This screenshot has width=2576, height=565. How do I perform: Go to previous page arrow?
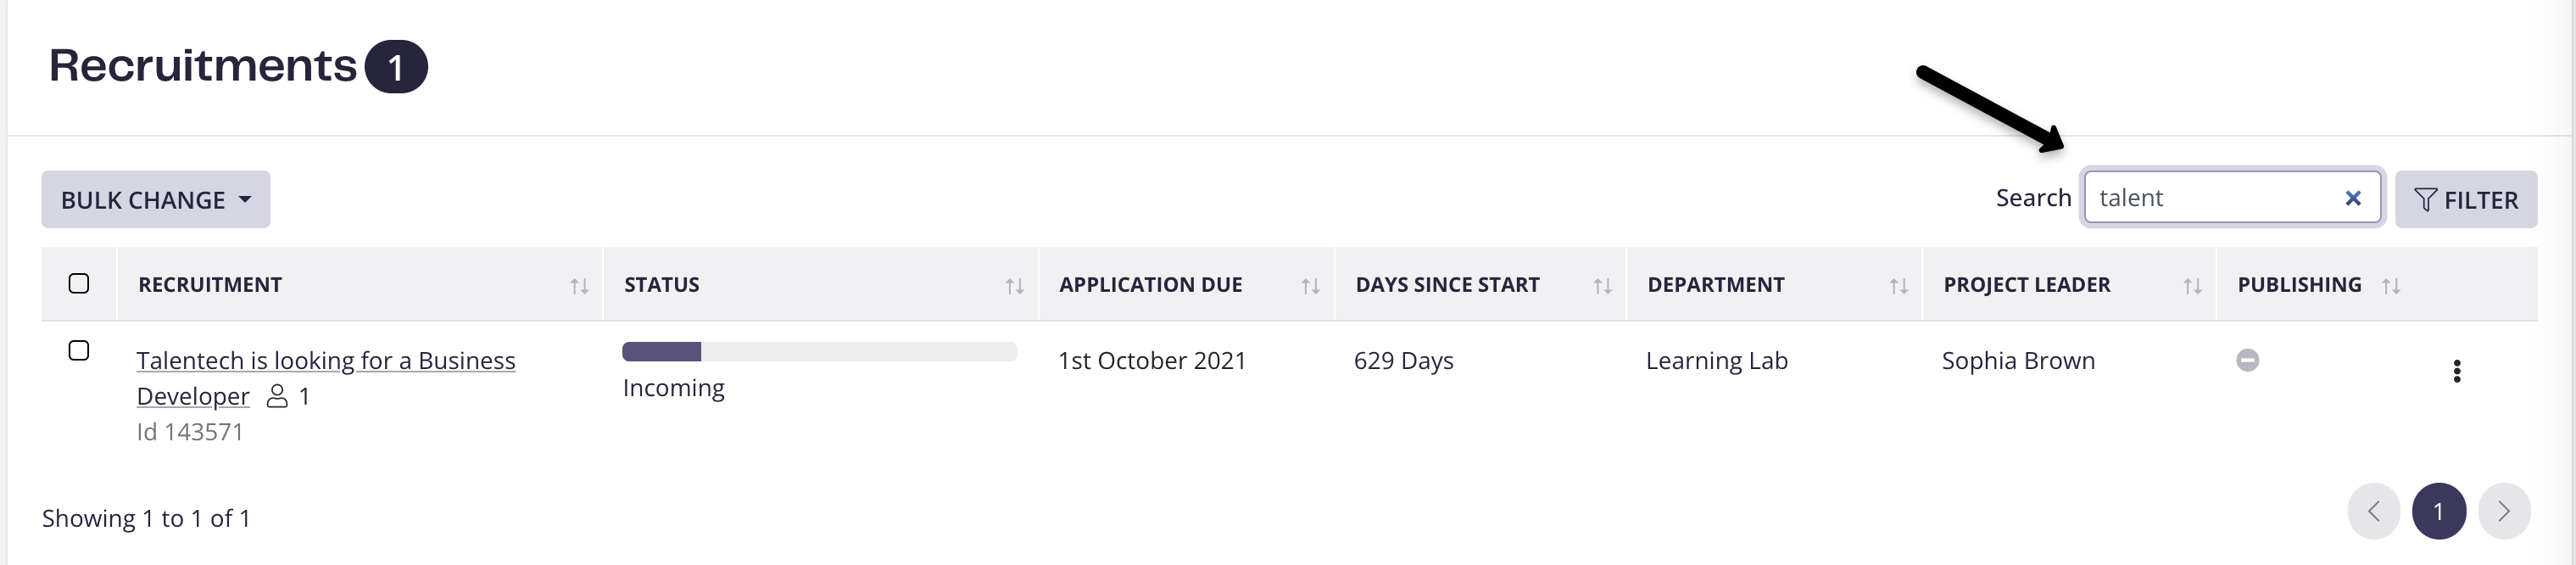pos(2374,511)
